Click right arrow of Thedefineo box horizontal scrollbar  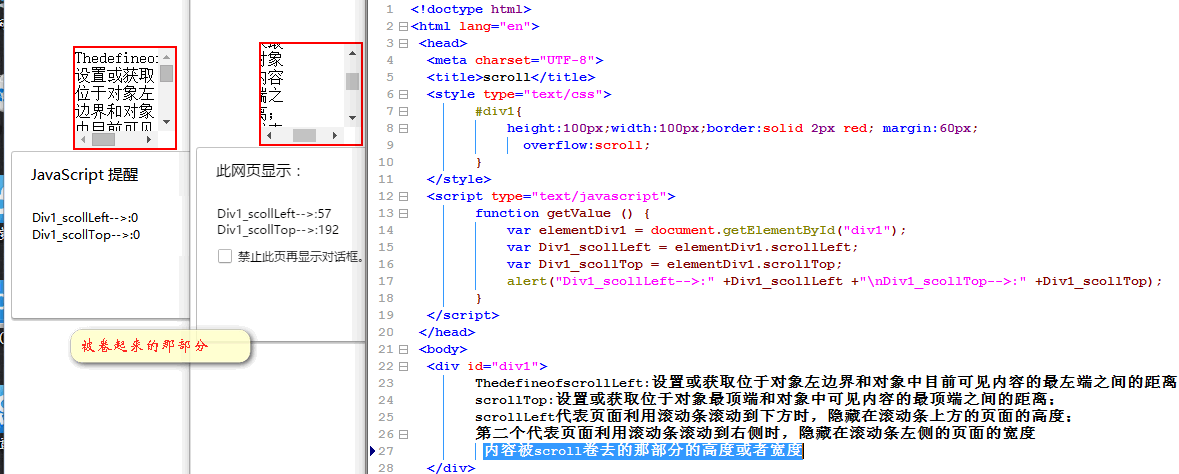coord(149,139)
